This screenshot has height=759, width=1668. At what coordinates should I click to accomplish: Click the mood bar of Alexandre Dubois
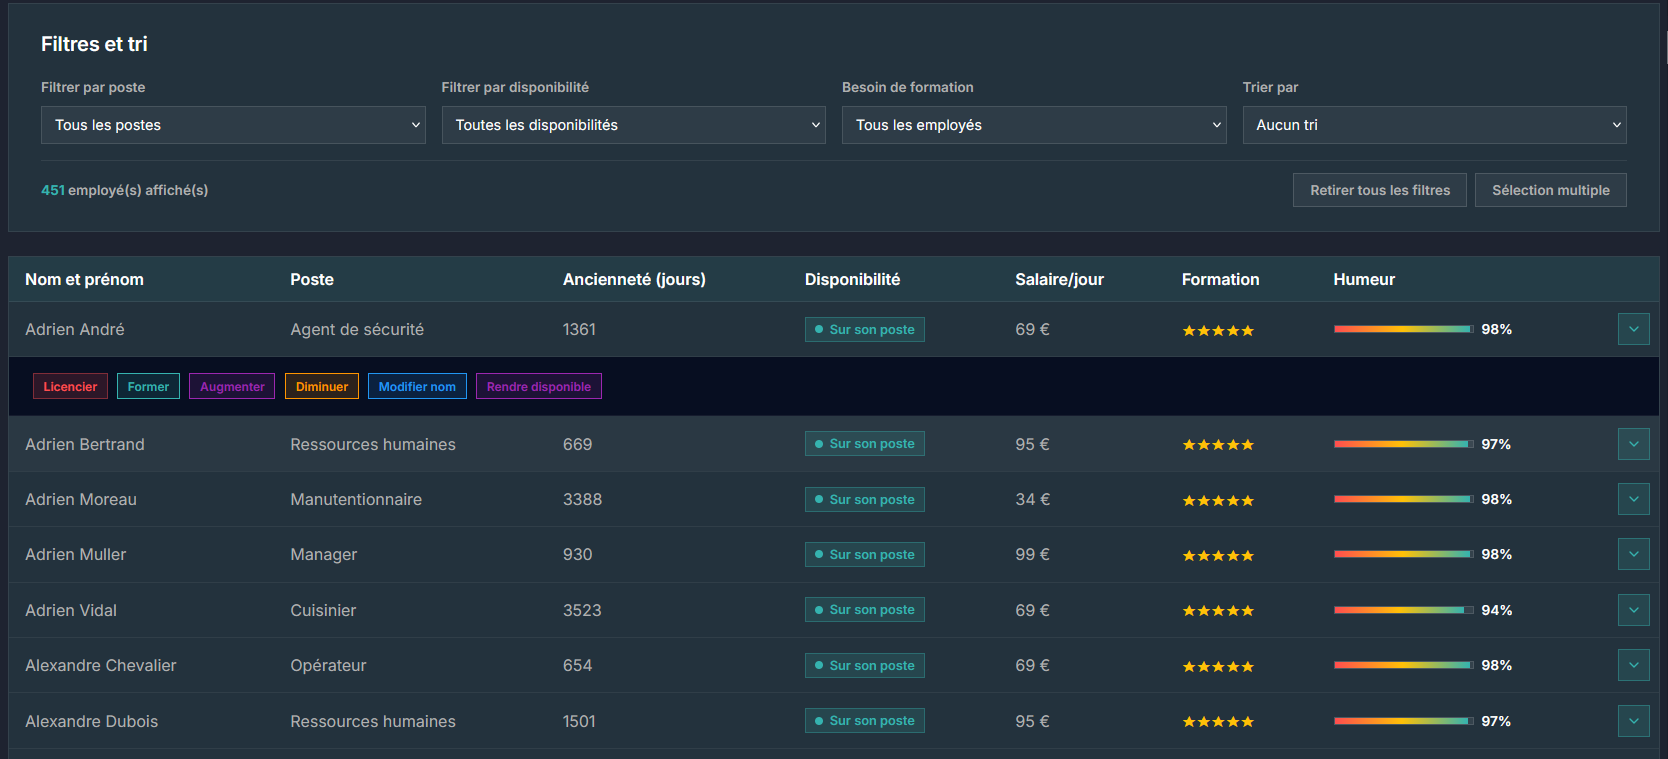coord(1403,721)
